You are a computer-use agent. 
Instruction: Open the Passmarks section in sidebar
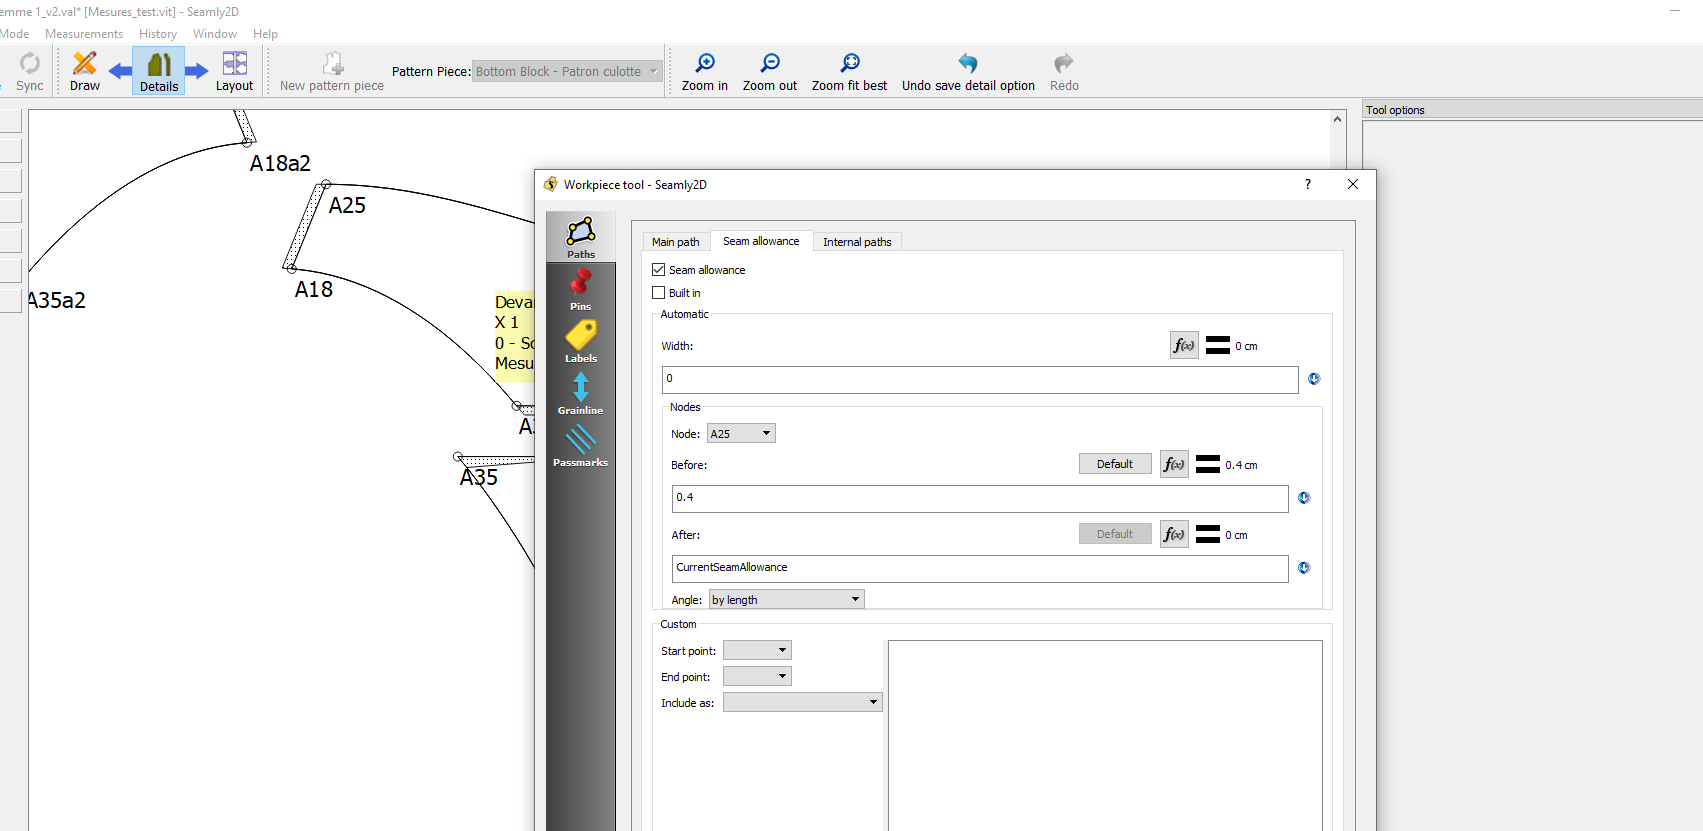(x=580, y=445)
